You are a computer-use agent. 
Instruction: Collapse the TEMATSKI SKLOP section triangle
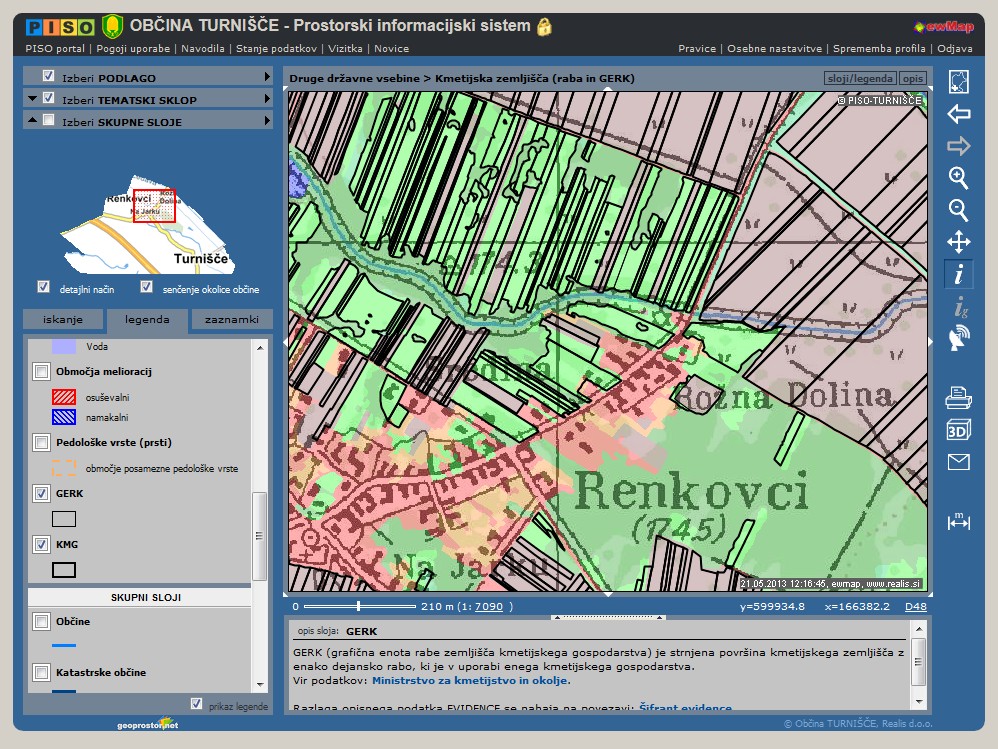click(x=33, y=99)
